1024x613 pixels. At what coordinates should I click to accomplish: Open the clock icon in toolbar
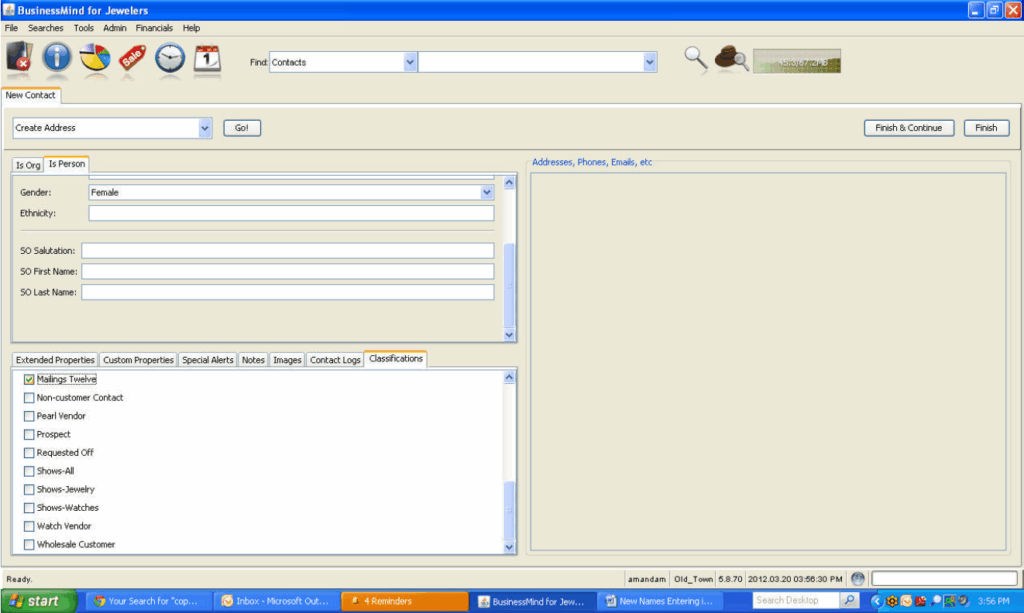click(x=170, y=58)
